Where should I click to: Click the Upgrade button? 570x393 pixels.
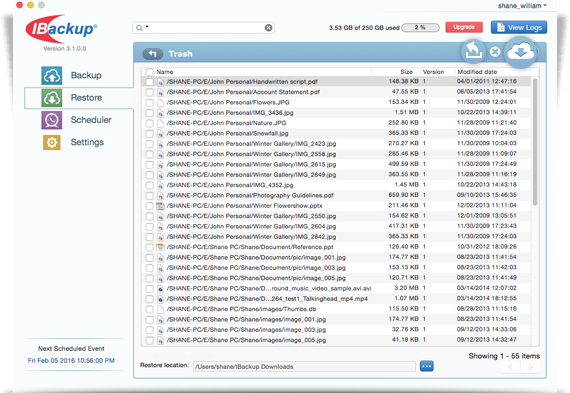(464, 27)
